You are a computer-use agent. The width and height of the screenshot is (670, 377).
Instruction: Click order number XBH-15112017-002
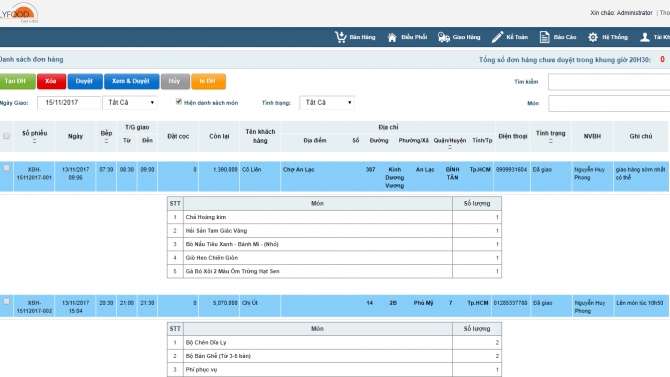coord(34,307)
